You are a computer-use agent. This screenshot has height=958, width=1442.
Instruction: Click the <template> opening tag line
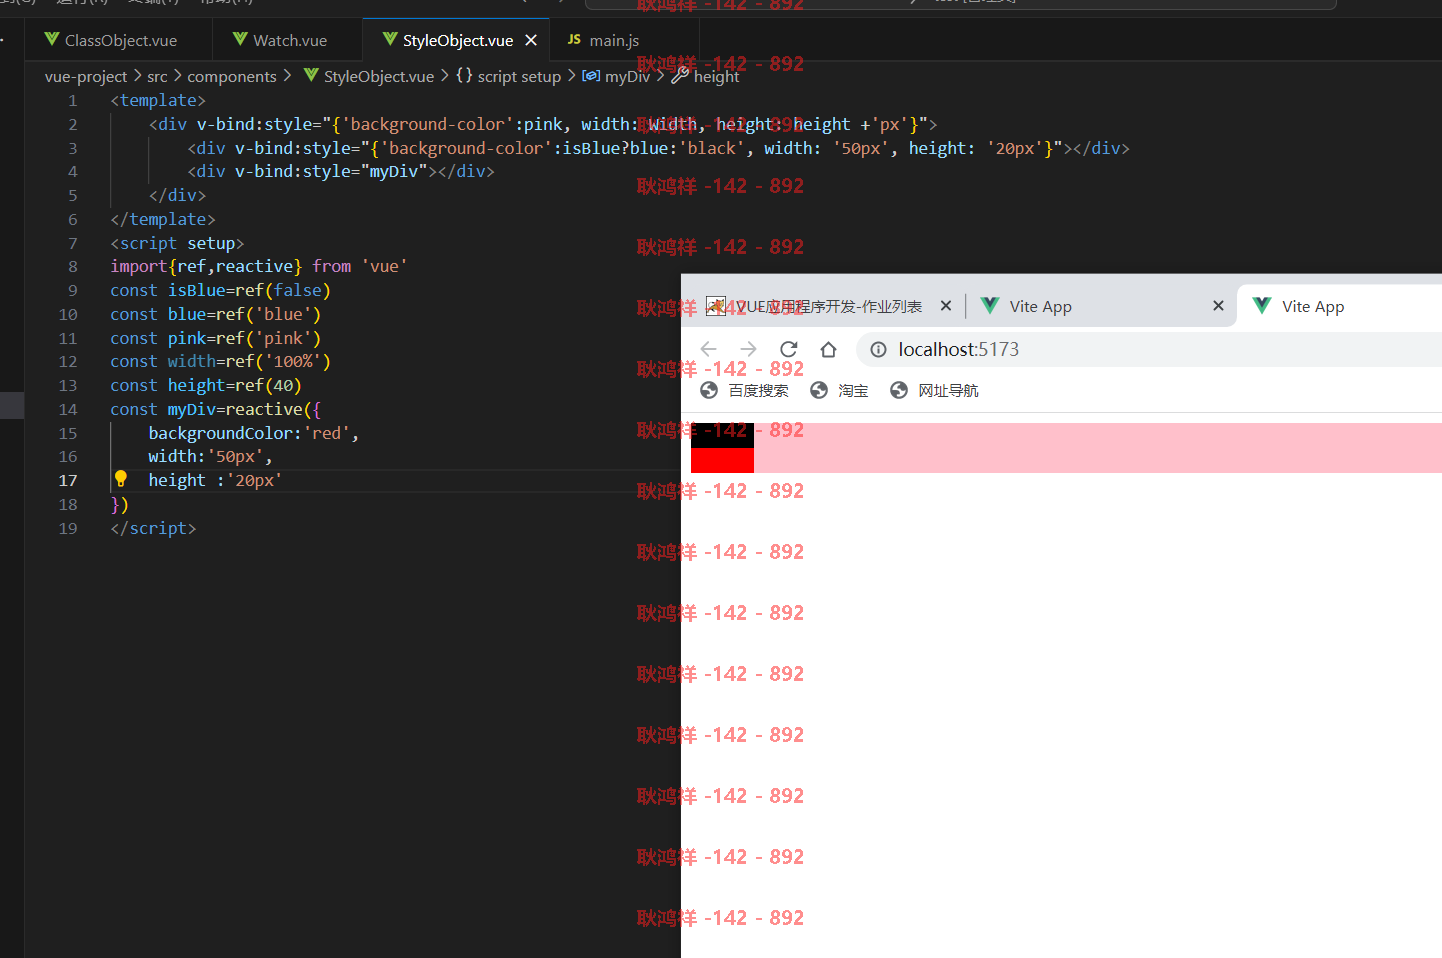tap(158, 100)
